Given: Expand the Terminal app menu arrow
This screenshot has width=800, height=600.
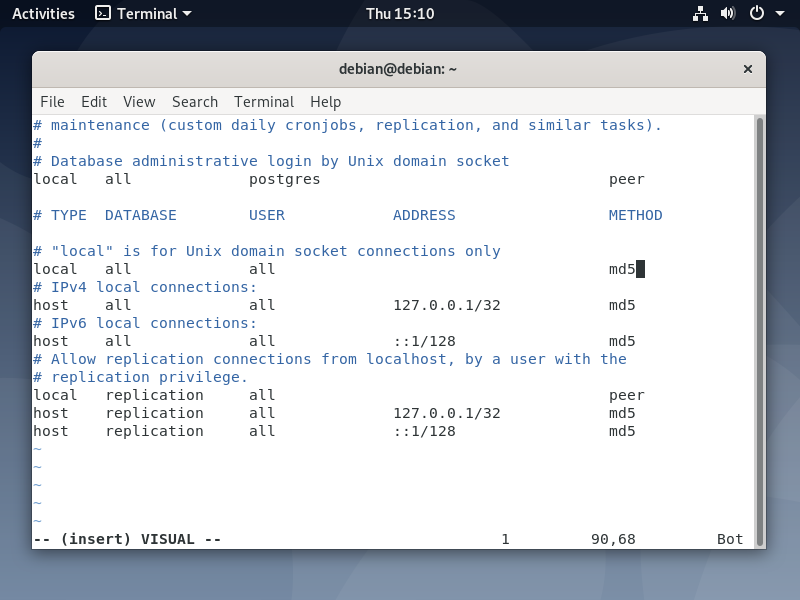Looking at the screenshot, I should (x=187, y=14).
